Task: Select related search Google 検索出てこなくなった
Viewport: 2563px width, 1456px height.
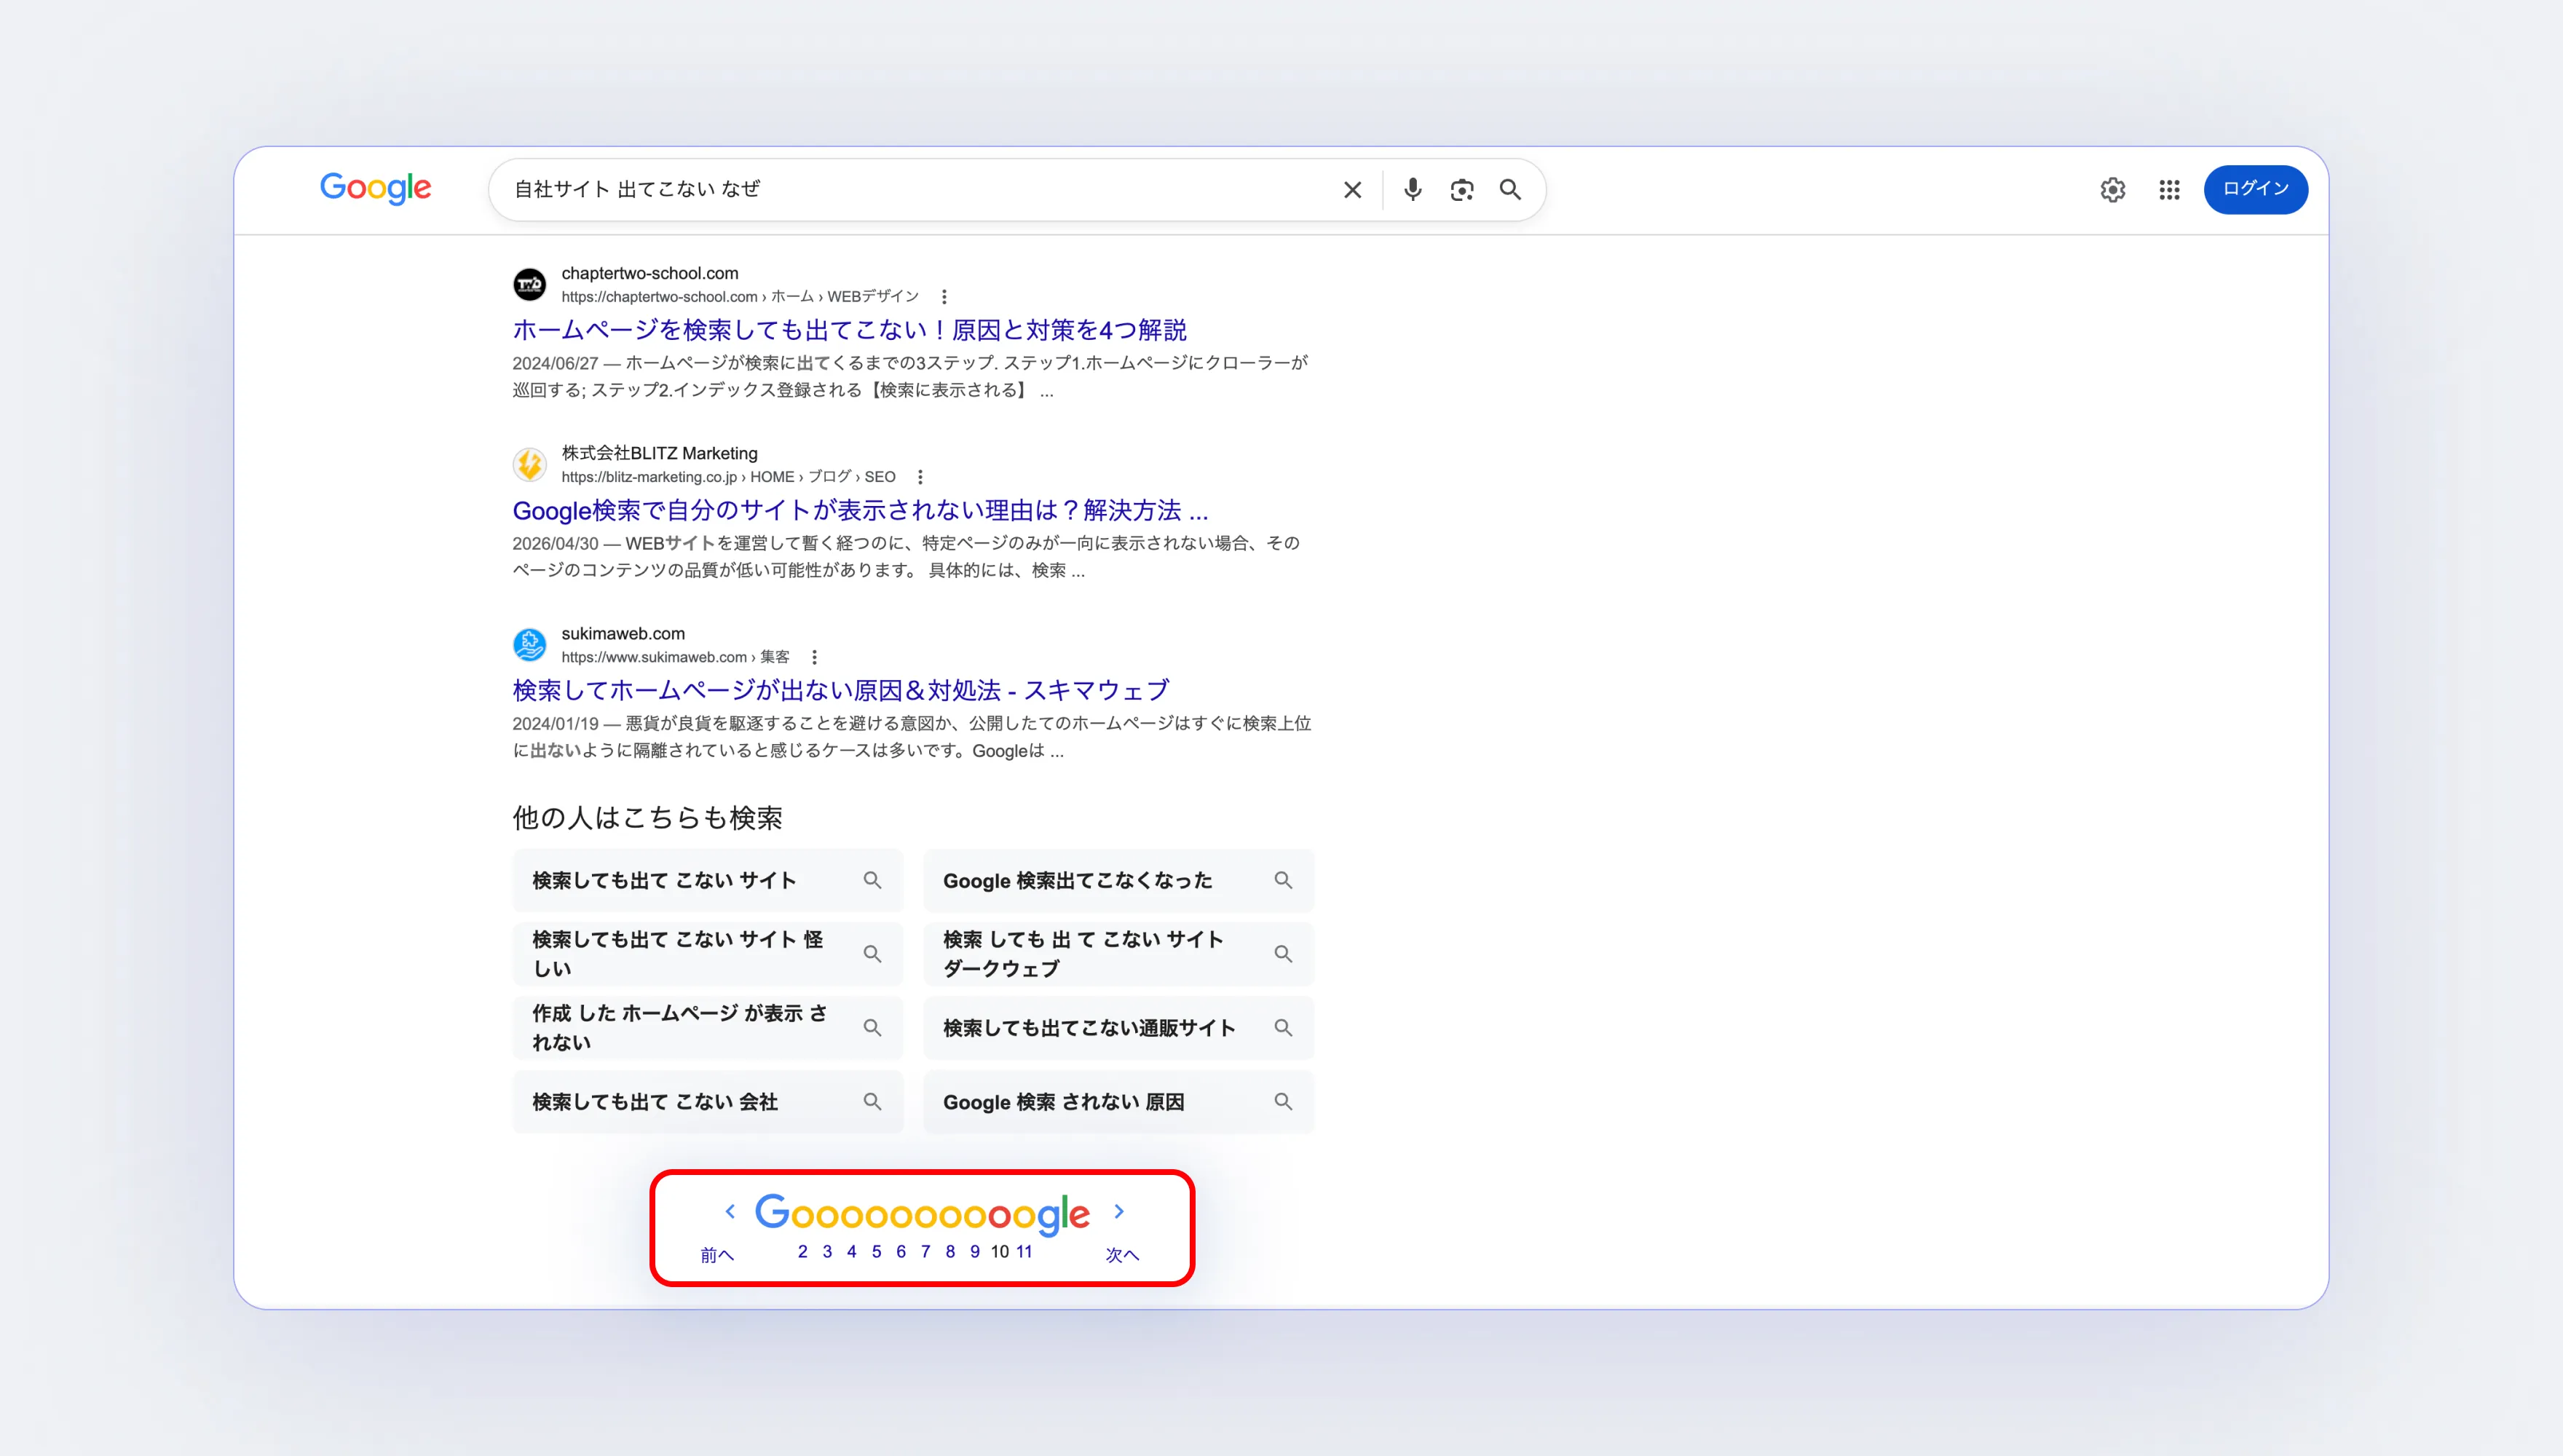Action: click(x=1118, y=880)
